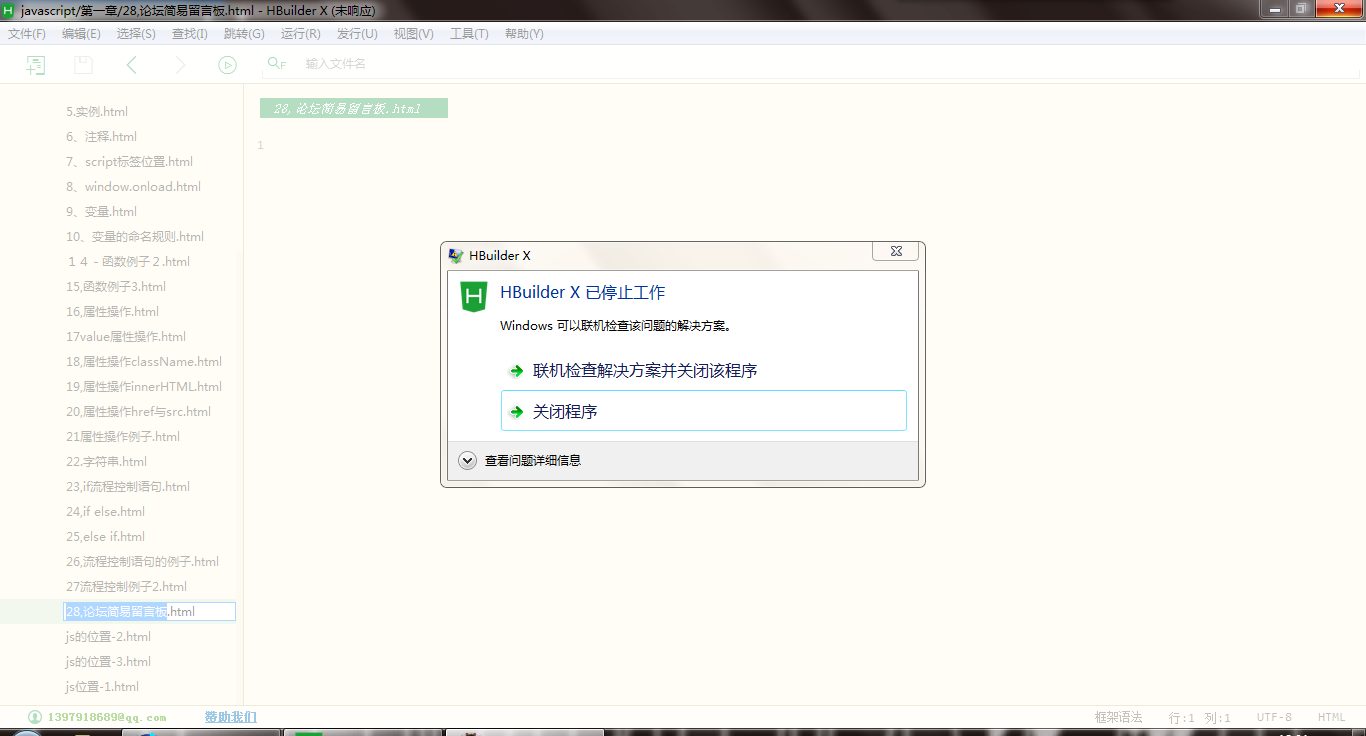Open the 帮助(Y) menu
The height and width of the screenshot is (736, 1366).
[524, 34]
